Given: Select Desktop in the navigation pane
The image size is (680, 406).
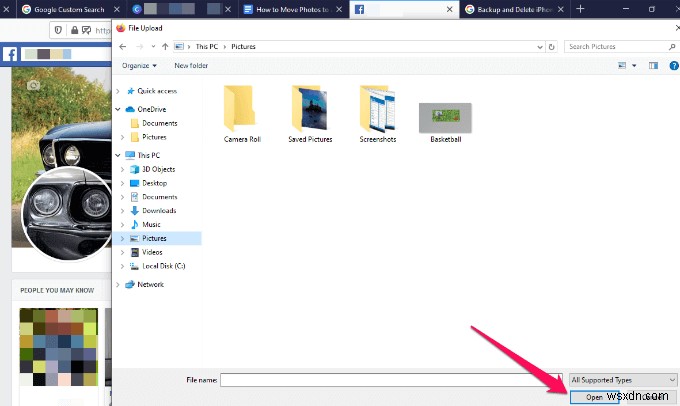Looking at the screenshot, I should (154, 183).
